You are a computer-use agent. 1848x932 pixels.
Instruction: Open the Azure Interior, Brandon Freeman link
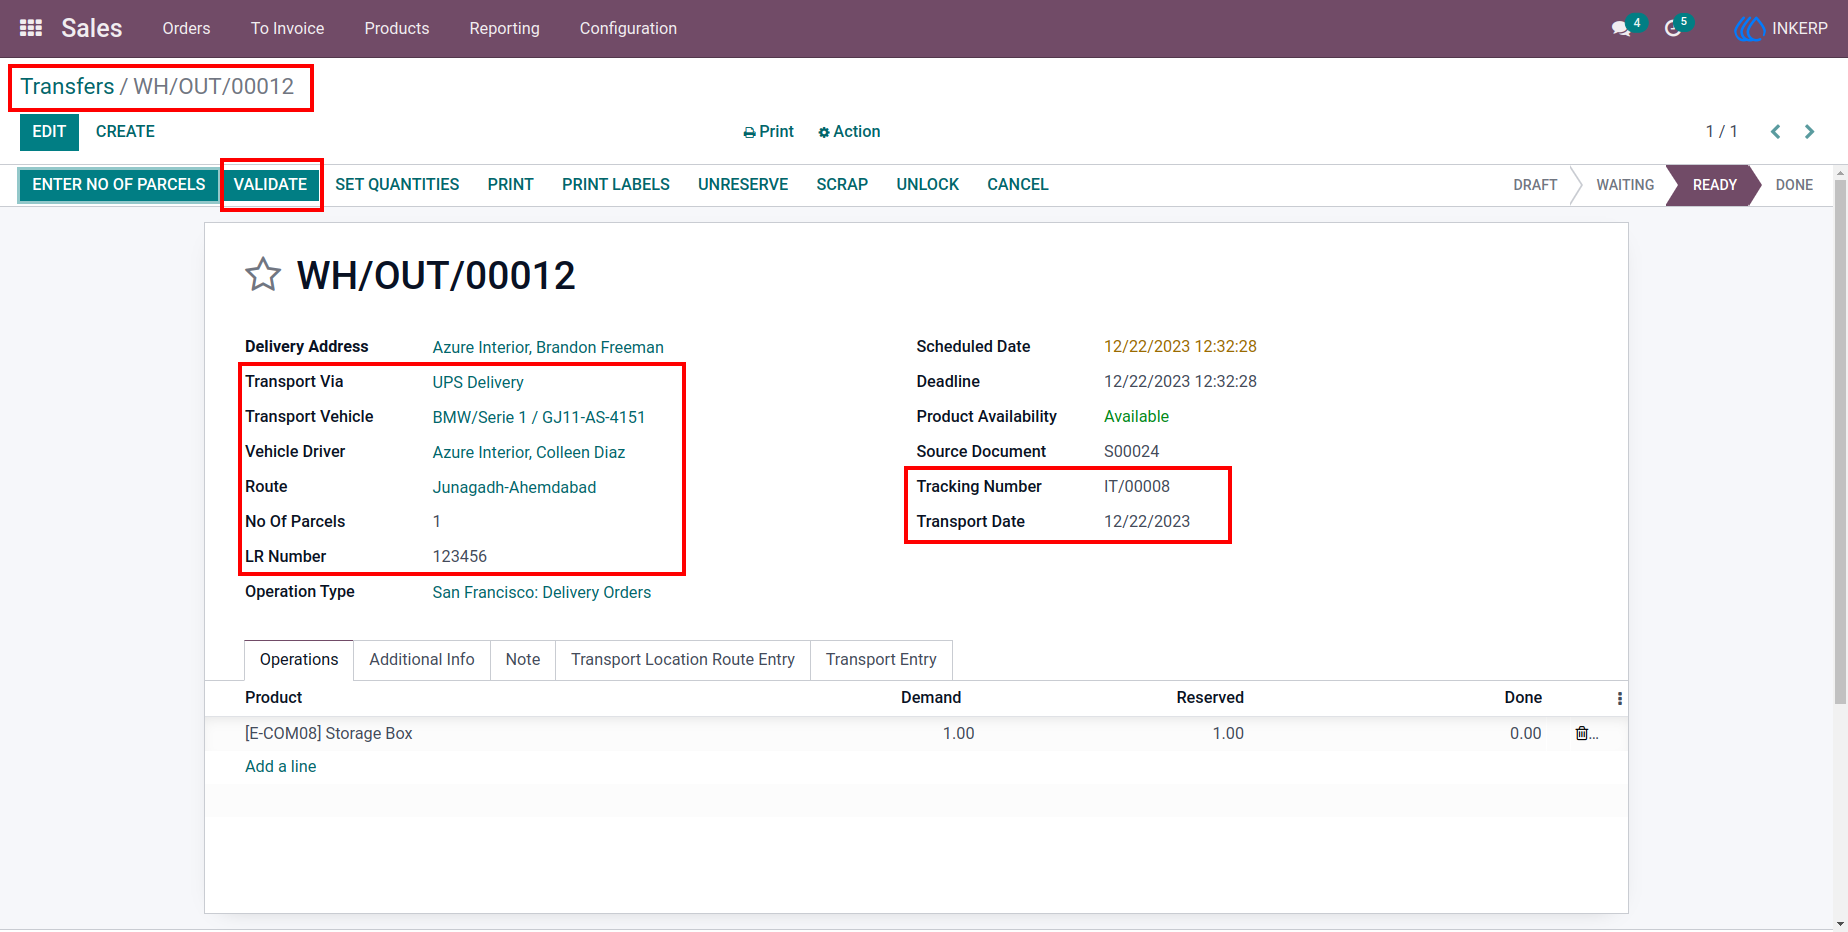tap(548, 347)
